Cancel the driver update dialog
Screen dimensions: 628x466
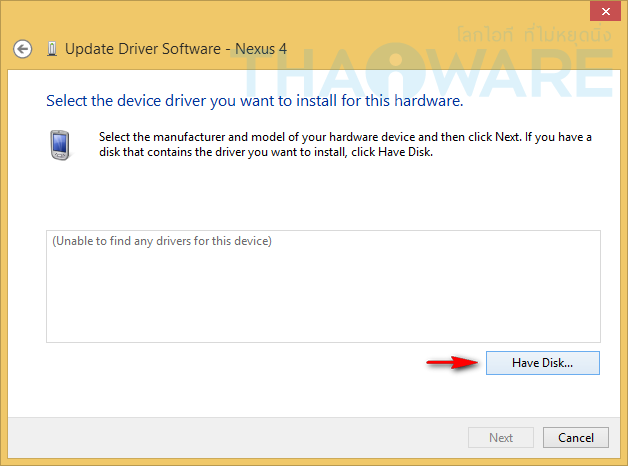[575, 438]
